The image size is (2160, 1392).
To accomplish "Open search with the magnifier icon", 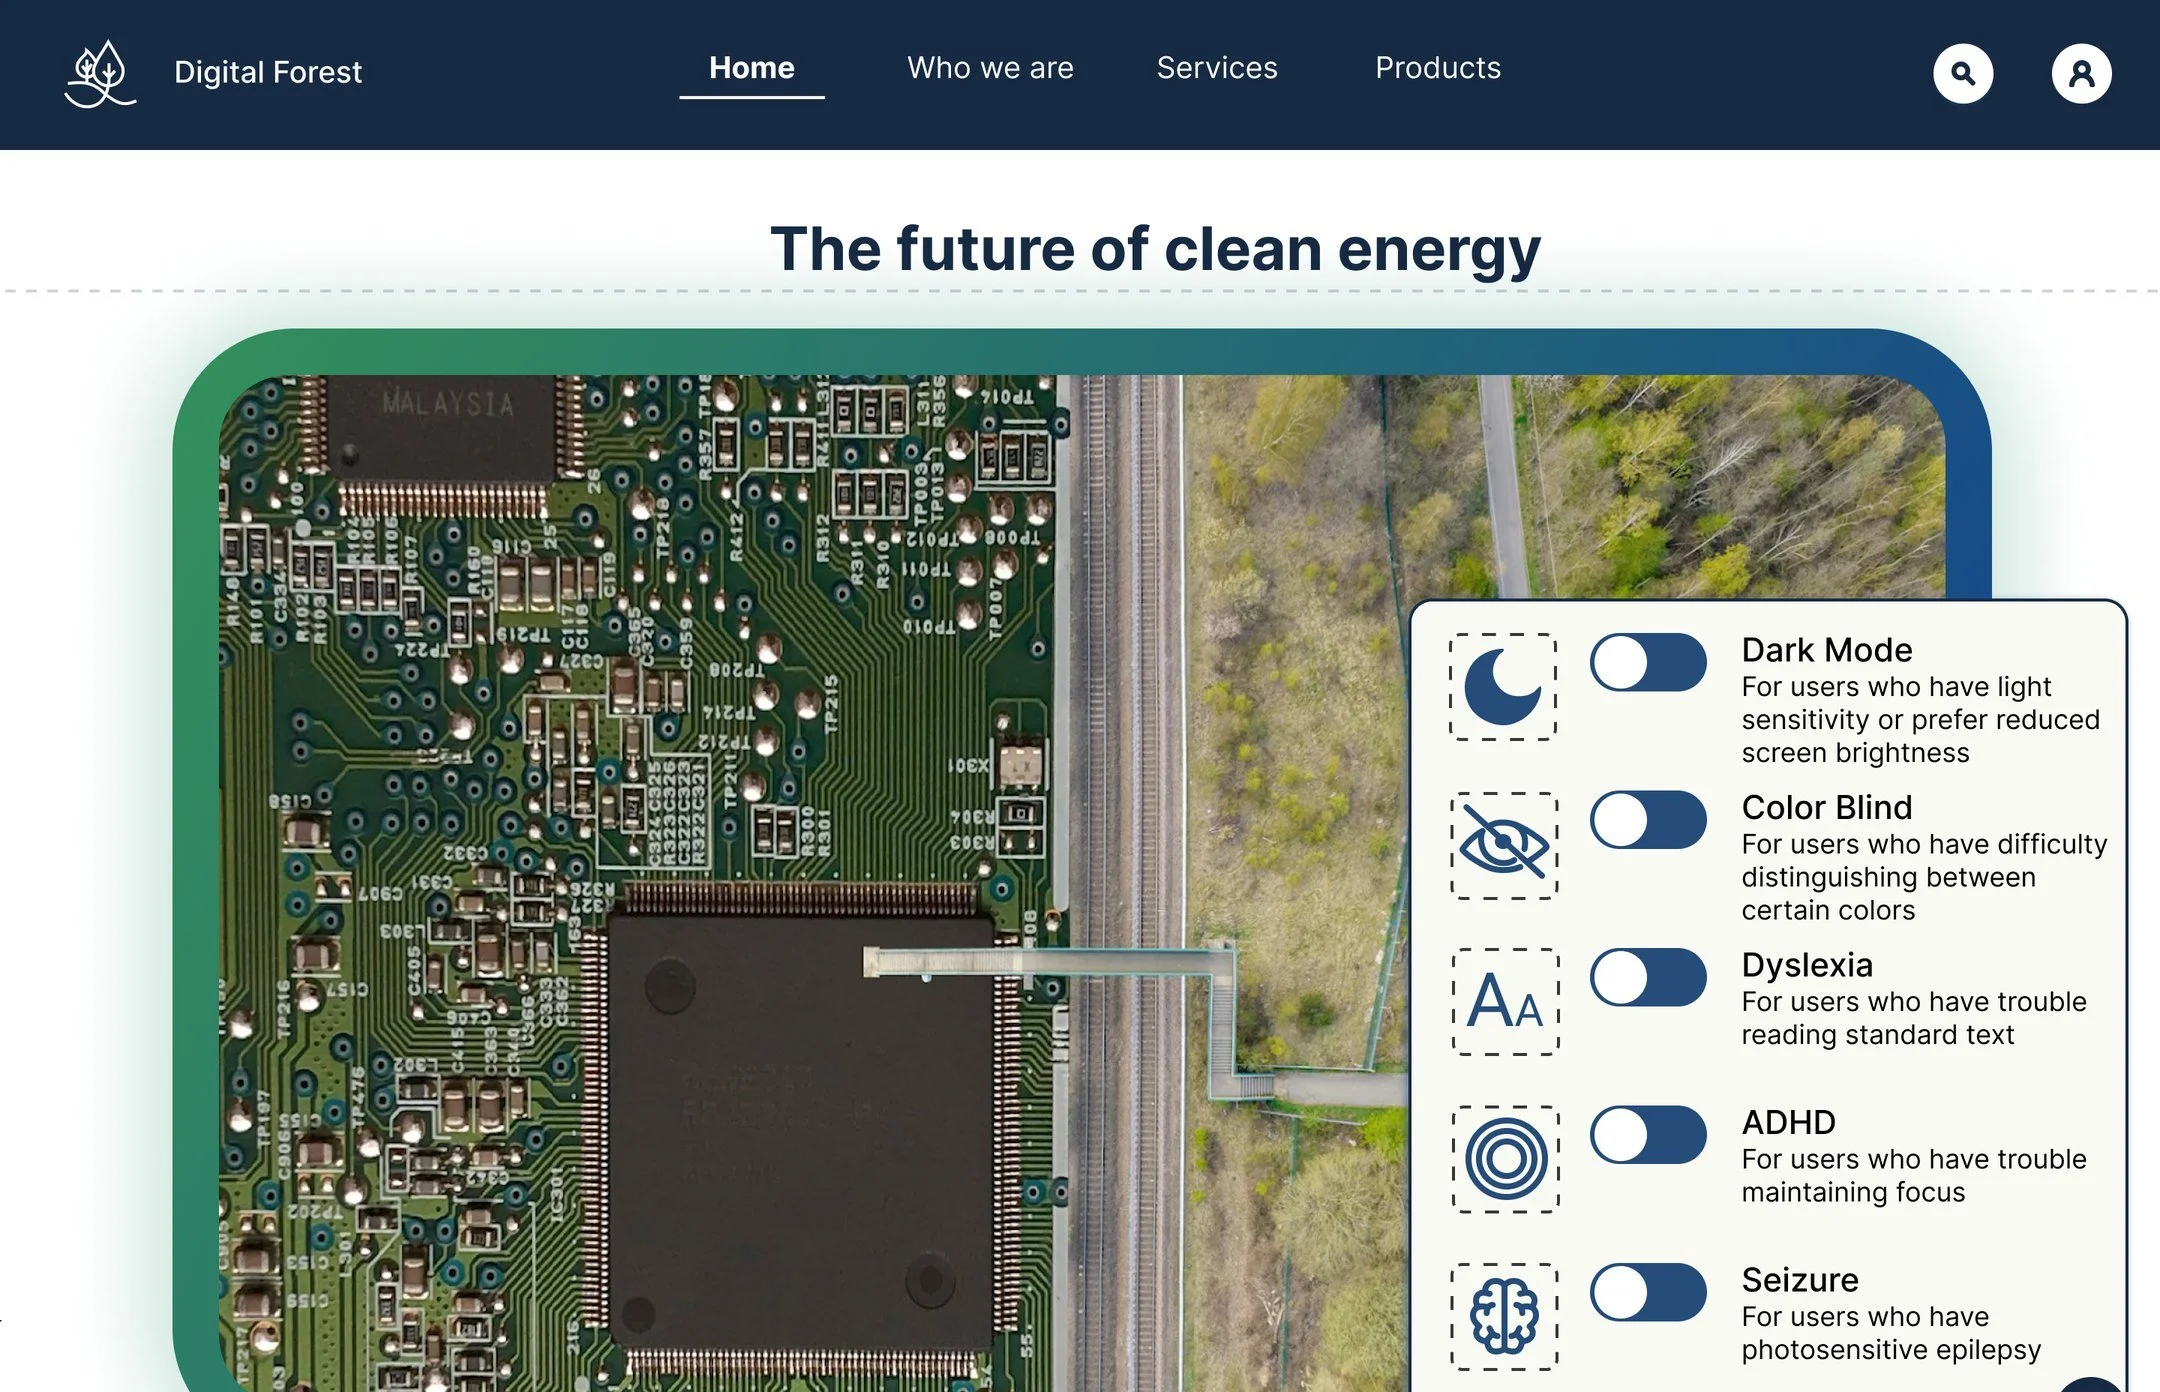I will point(1963,74).
